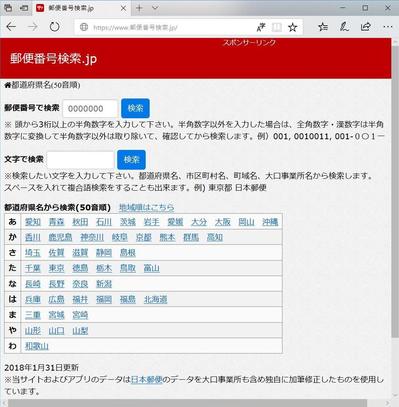Open the 山梨 prefecture link

coord(80,330)
